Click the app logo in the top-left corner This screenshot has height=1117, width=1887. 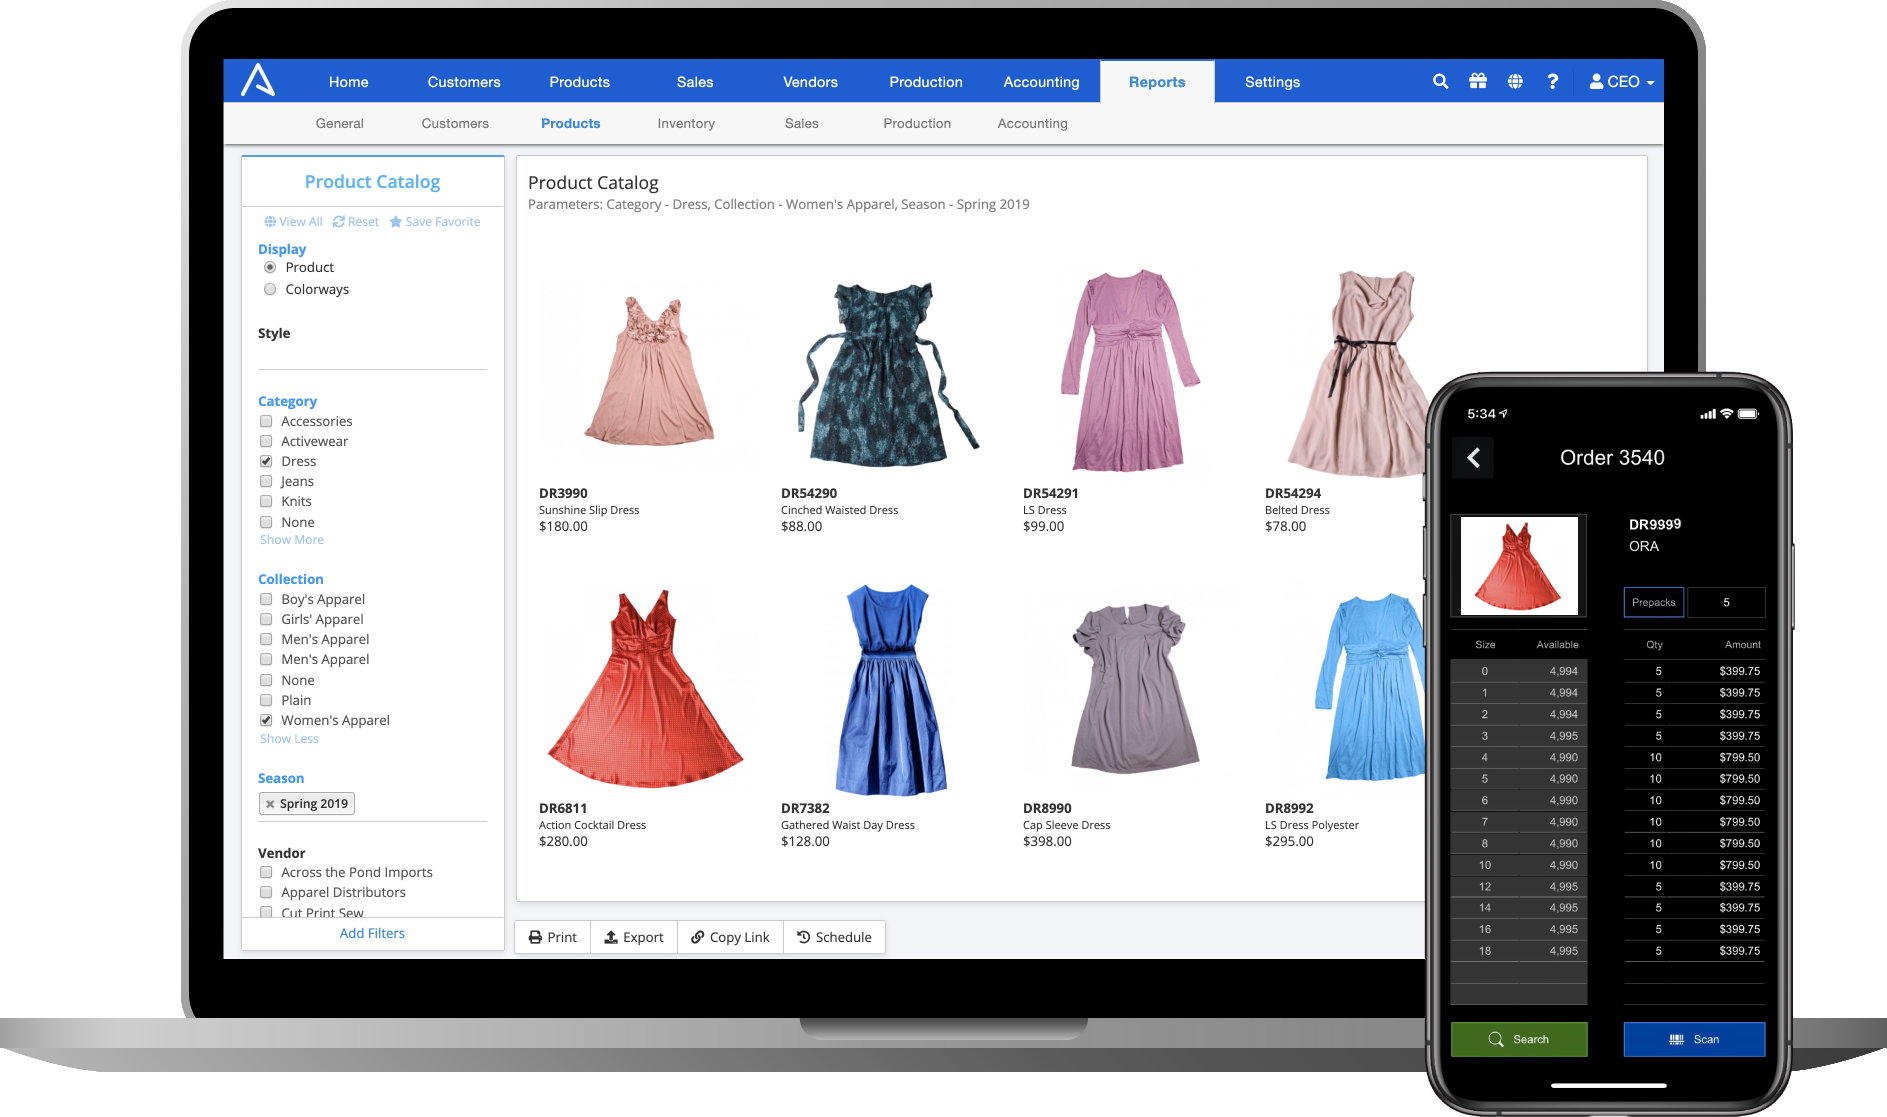tap(258, 81)
